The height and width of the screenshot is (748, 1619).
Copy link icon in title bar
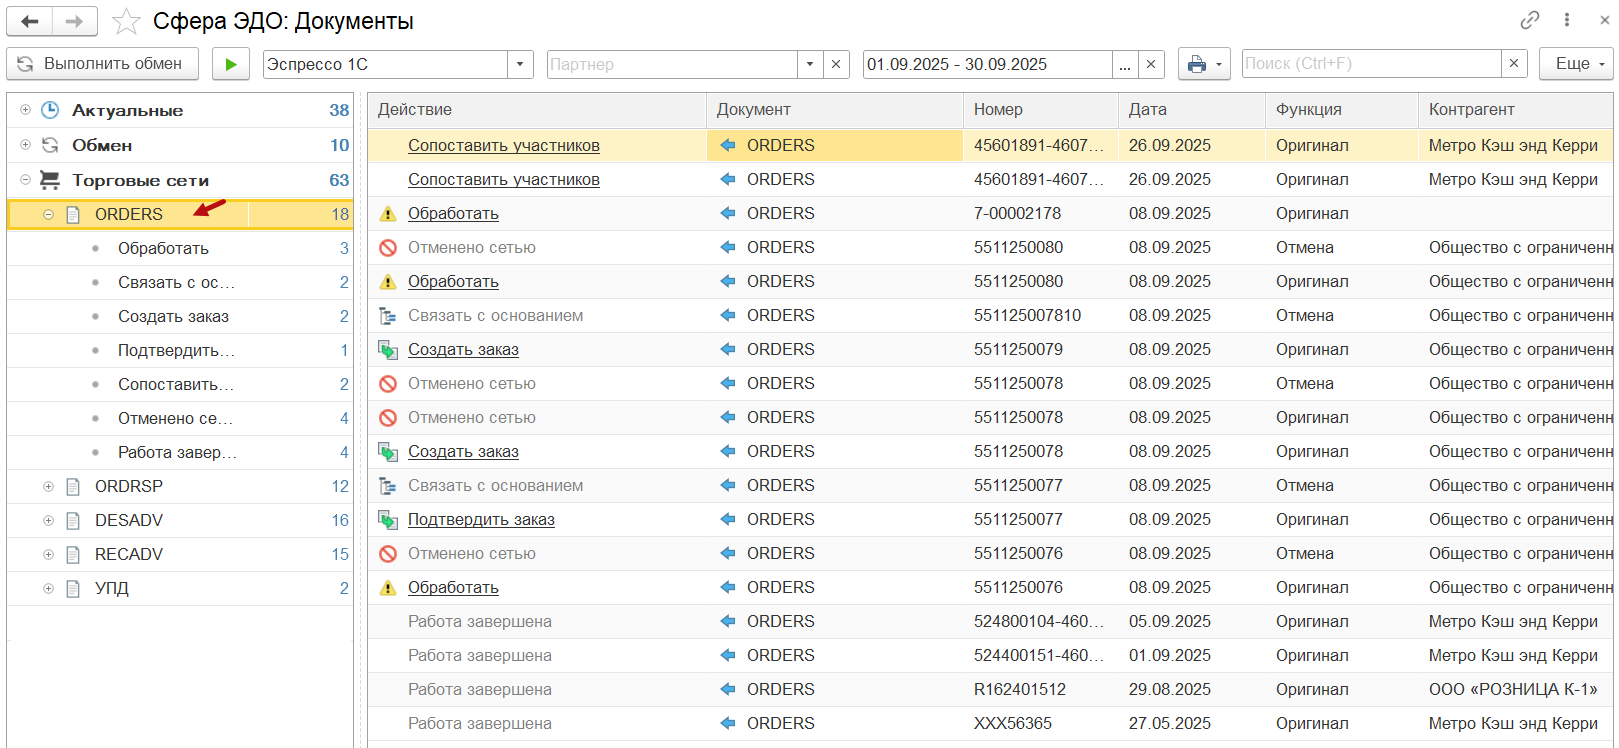[x=1530, y=20]
